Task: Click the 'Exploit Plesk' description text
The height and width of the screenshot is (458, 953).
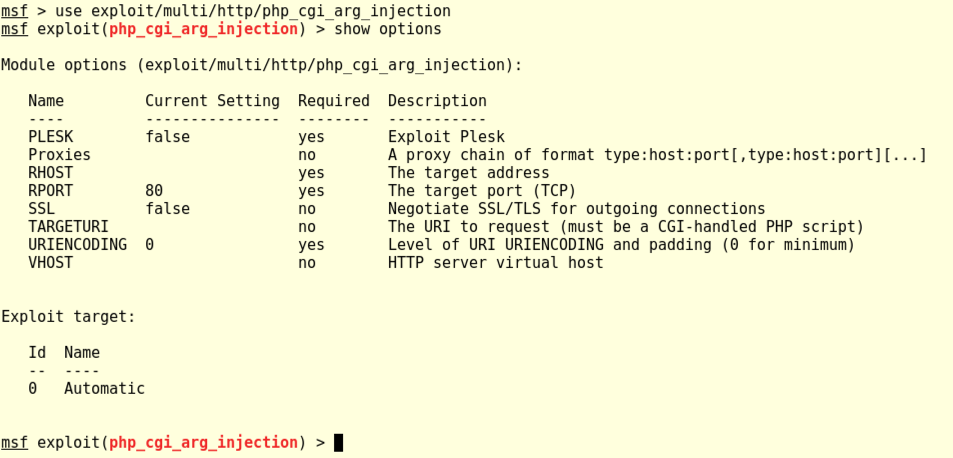Action: (x=446, y=137)
